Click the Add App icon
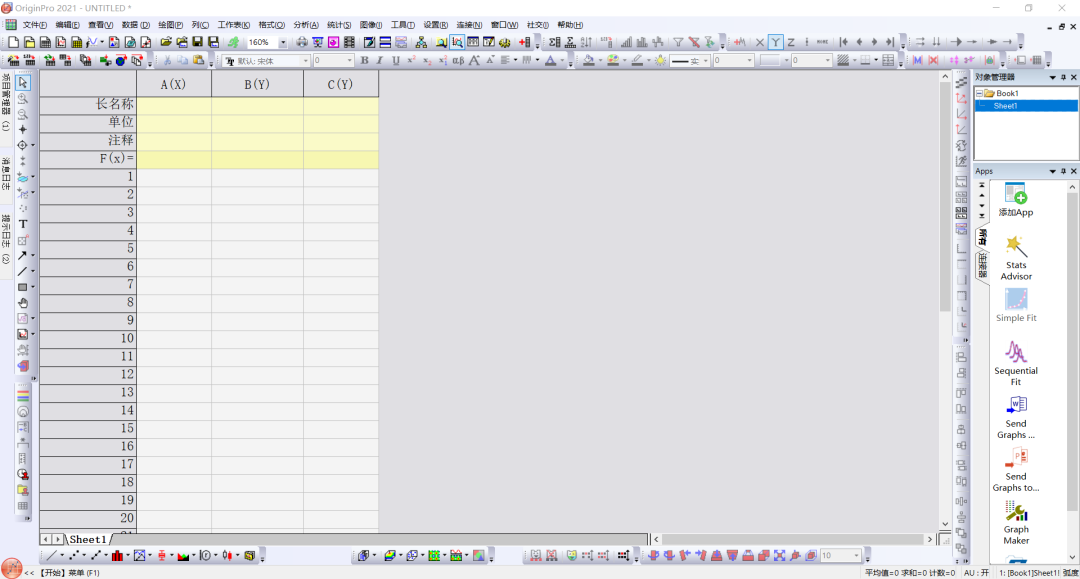Viewport: 1080px width, 579px height. coord(1016,200)
